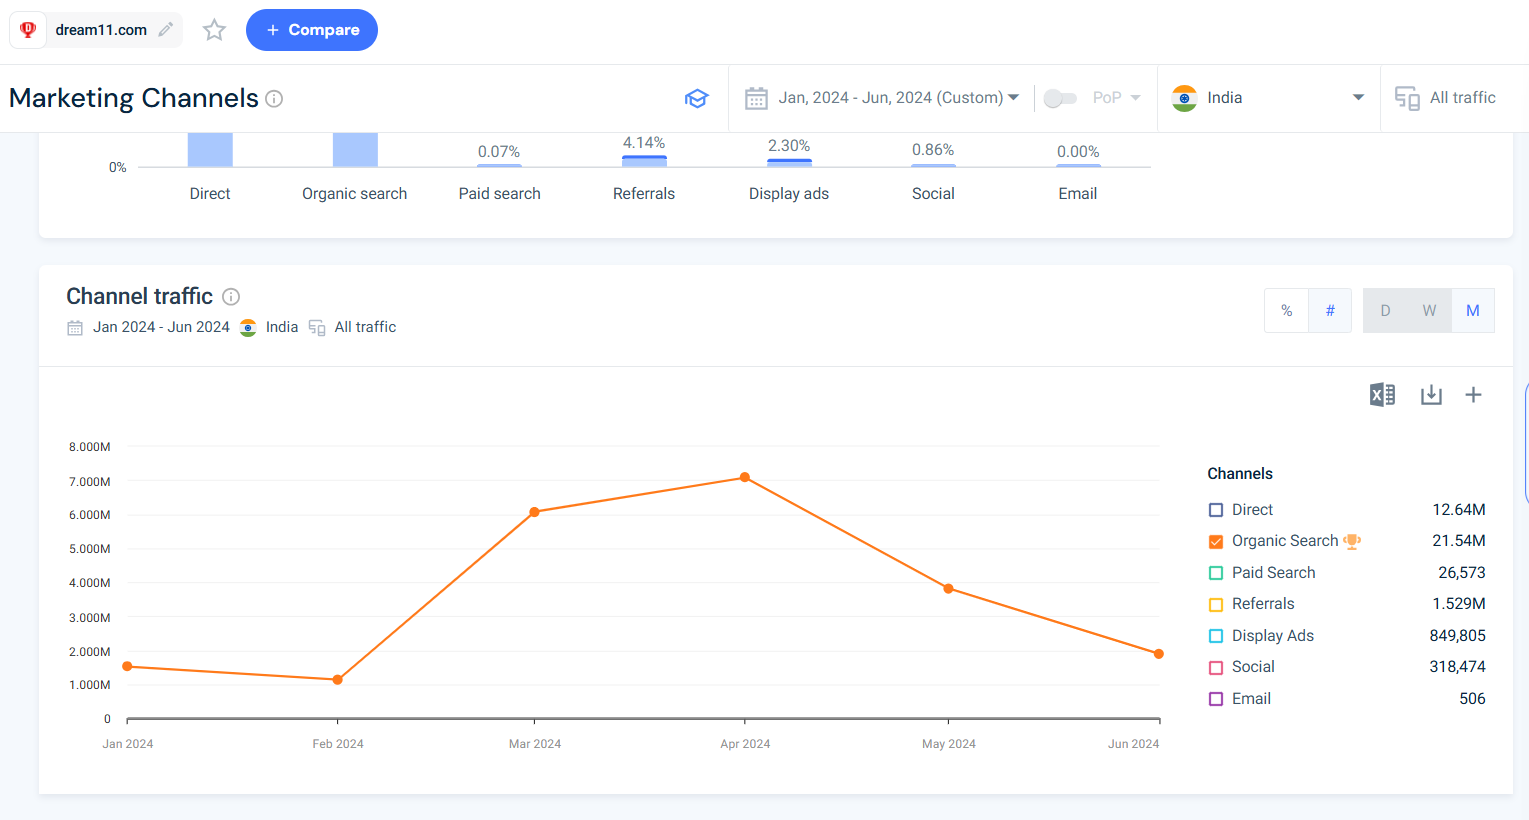Open the education graduation cap icon
Screen dimensions: 1529x820
697,98
